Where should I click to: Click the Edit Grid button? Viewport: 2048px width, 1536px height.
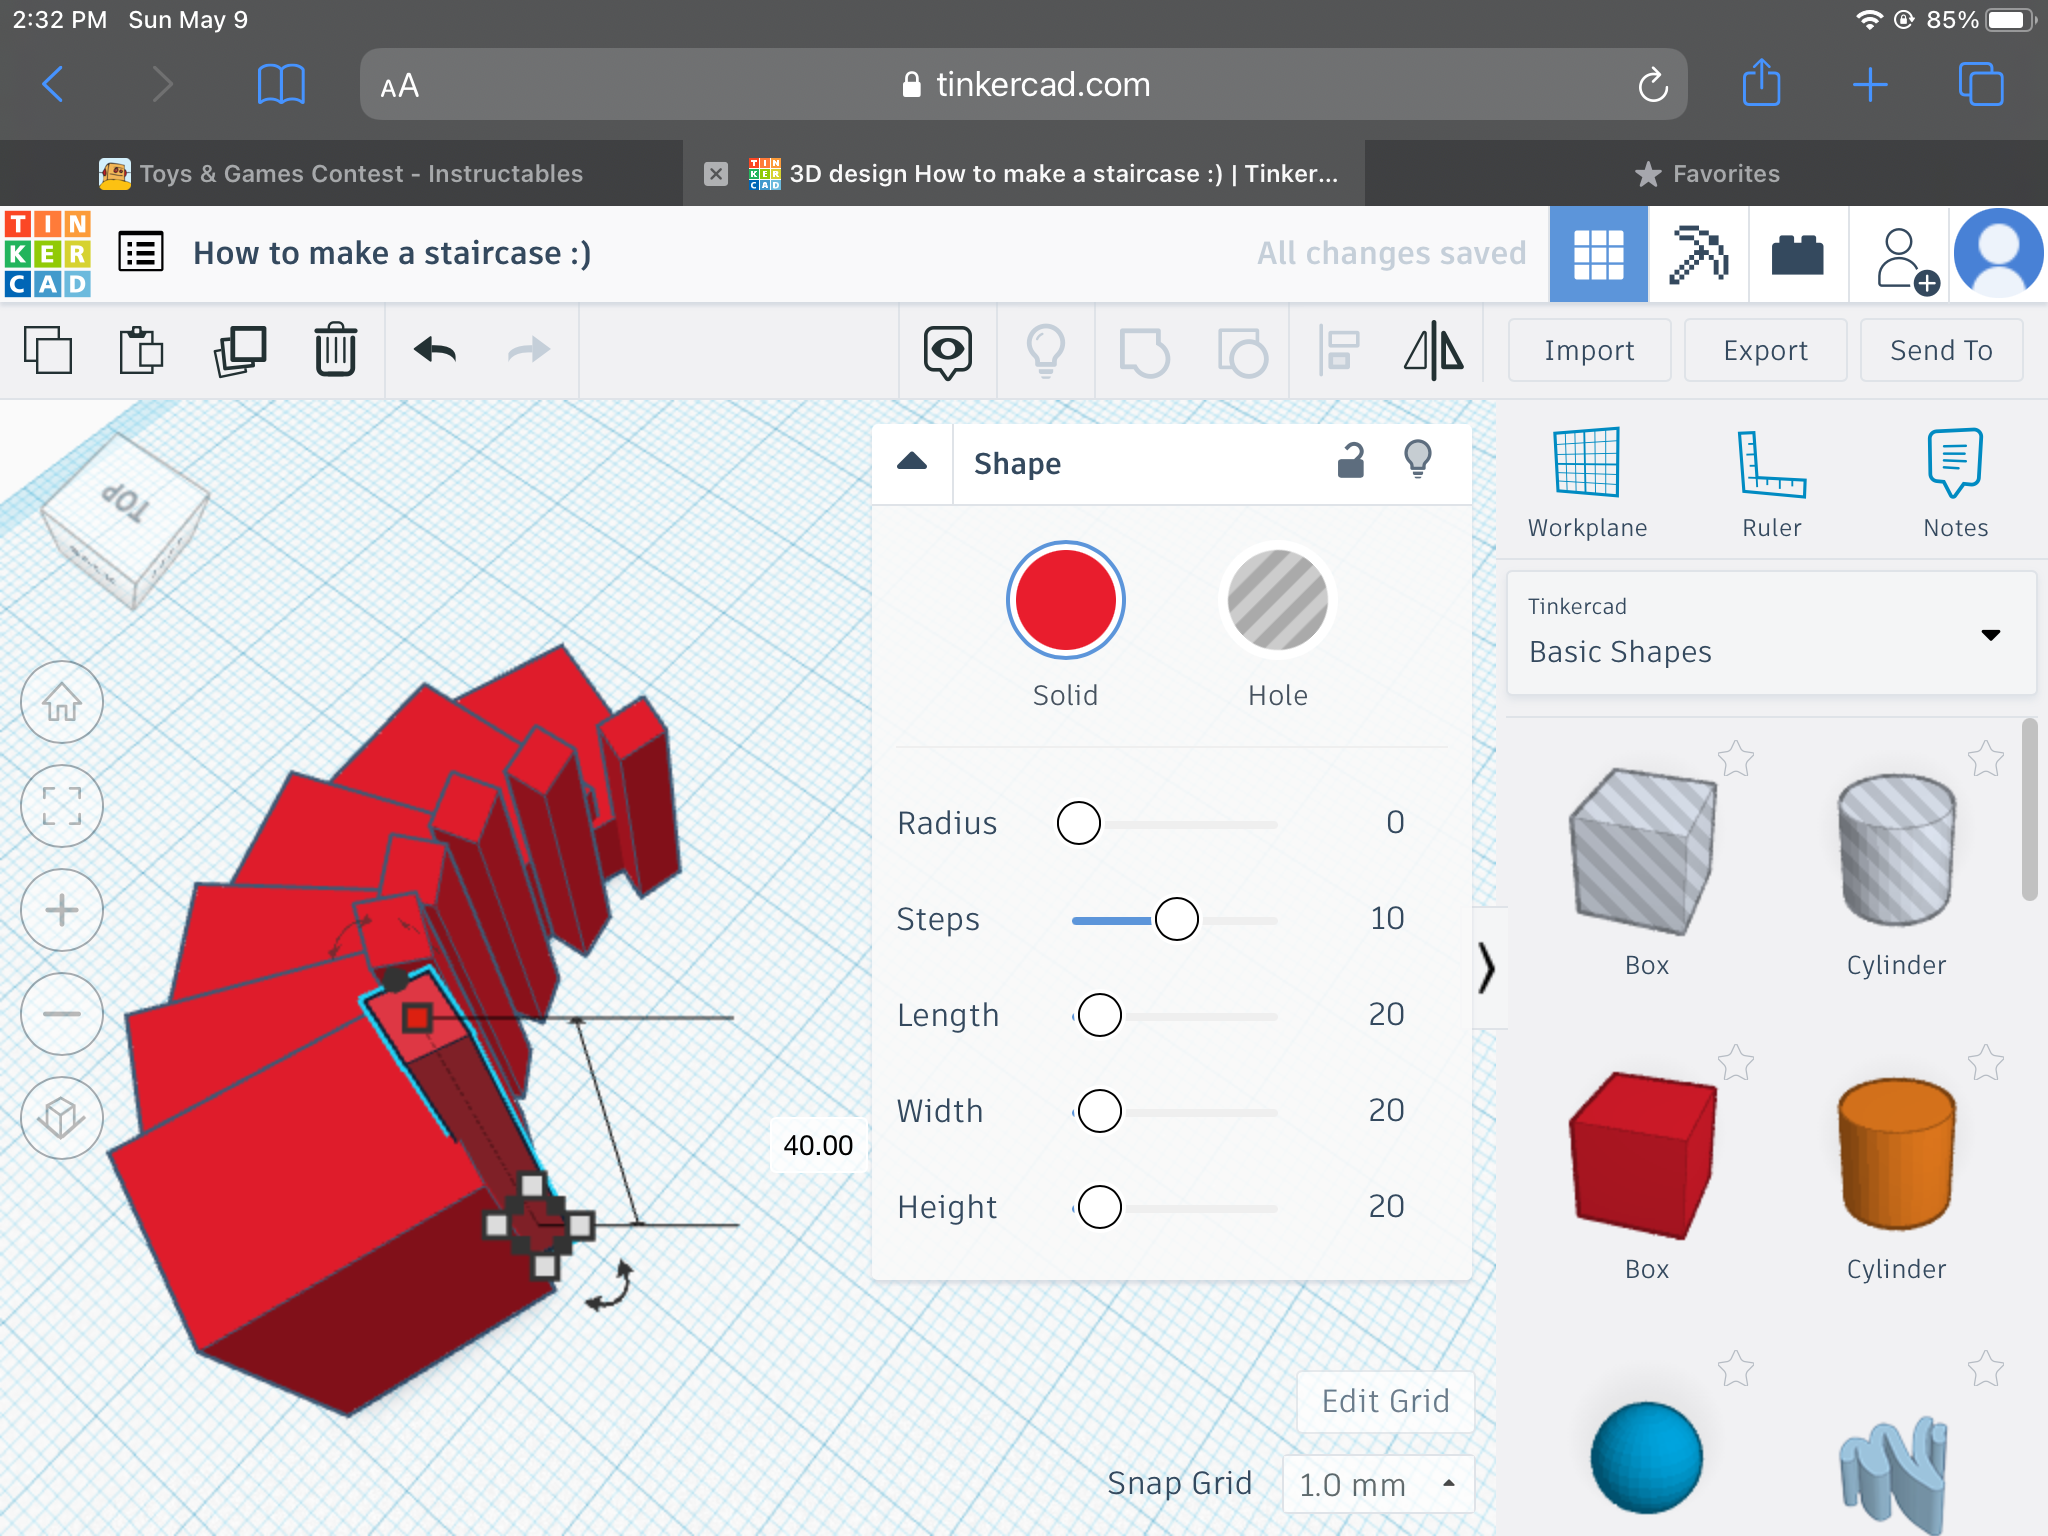[1385, 1401]
